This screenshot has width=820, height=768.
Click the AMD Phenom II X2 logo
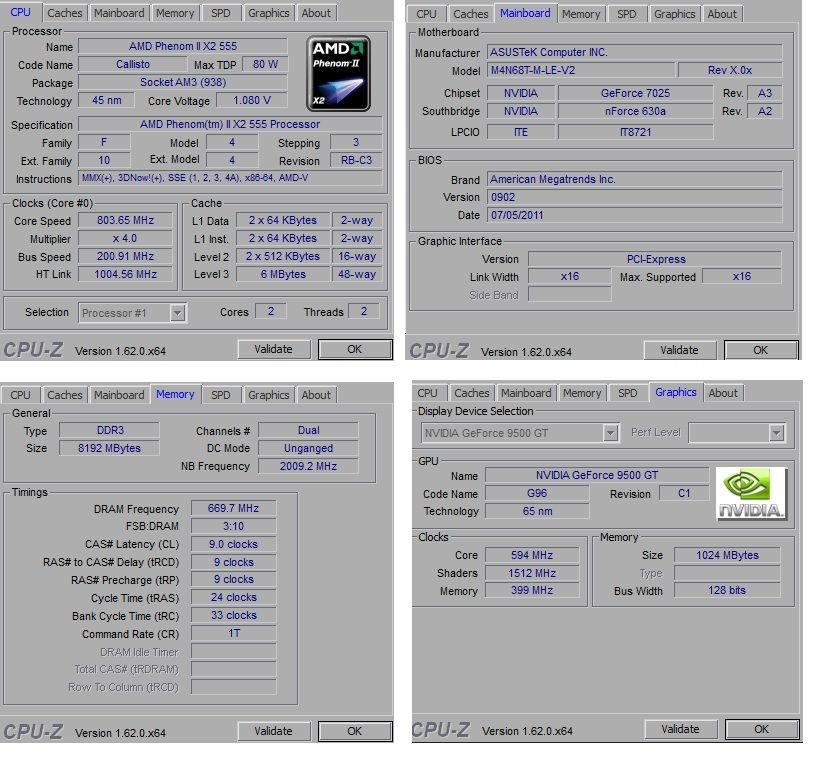click(x=338, y=74)
